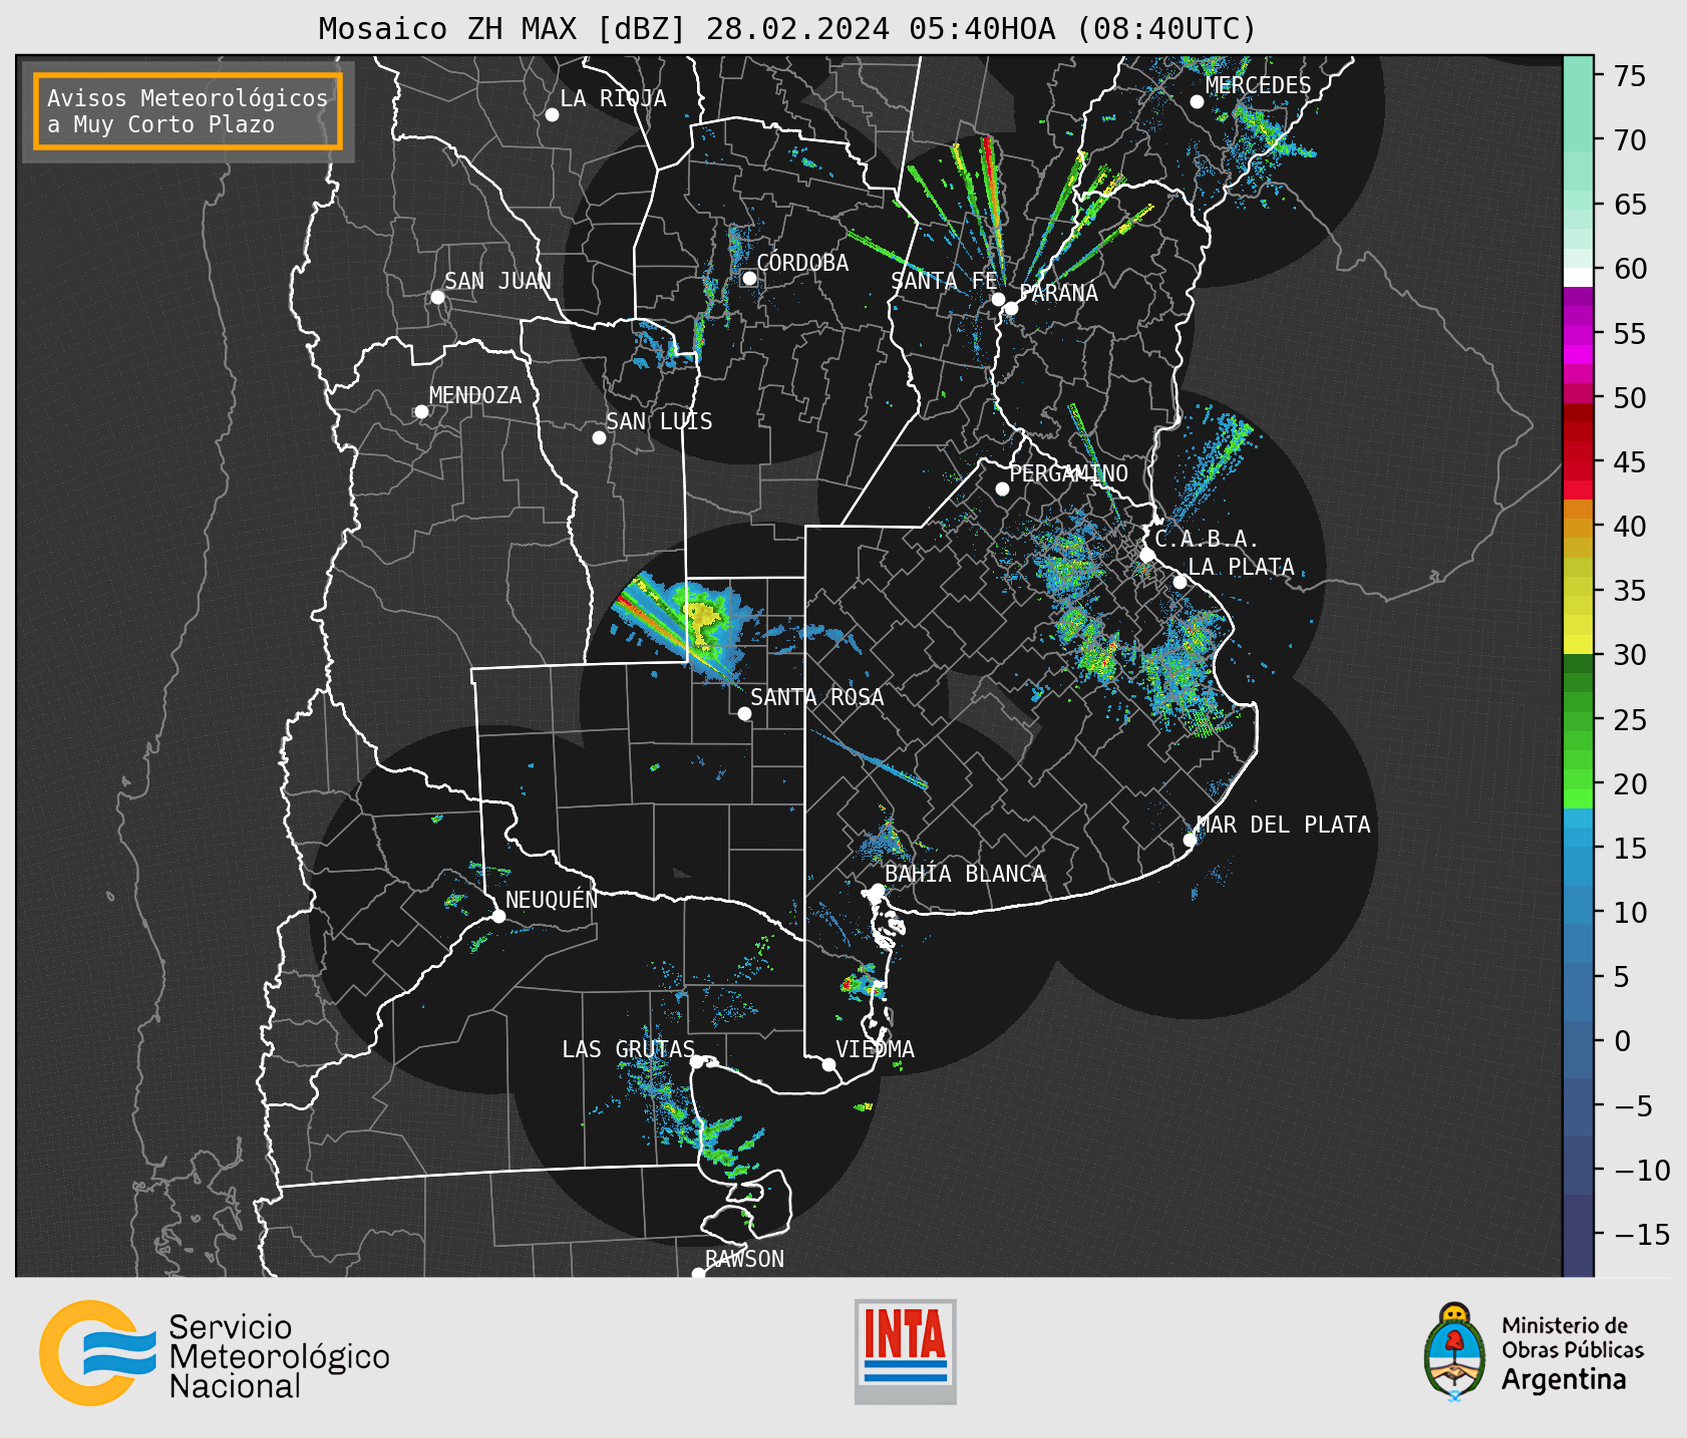Select the SANTA FE city marker
This screenshot has height=1438, width=1687.
[998, 299]
